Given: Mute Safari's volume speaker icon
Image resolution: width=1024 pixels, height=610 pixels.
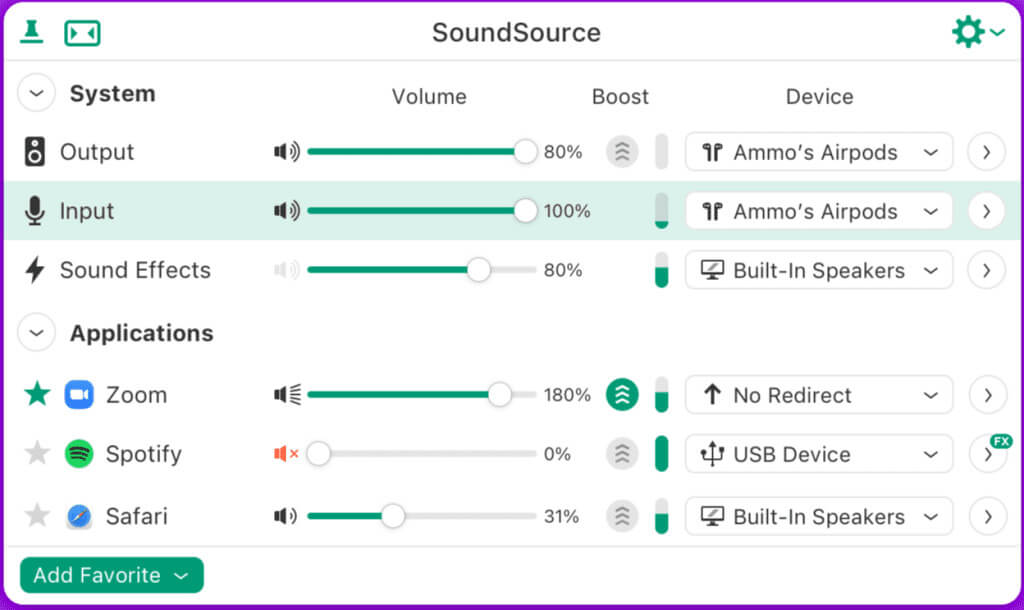Looking at the screenshot, I should click(x=285, y=516).
